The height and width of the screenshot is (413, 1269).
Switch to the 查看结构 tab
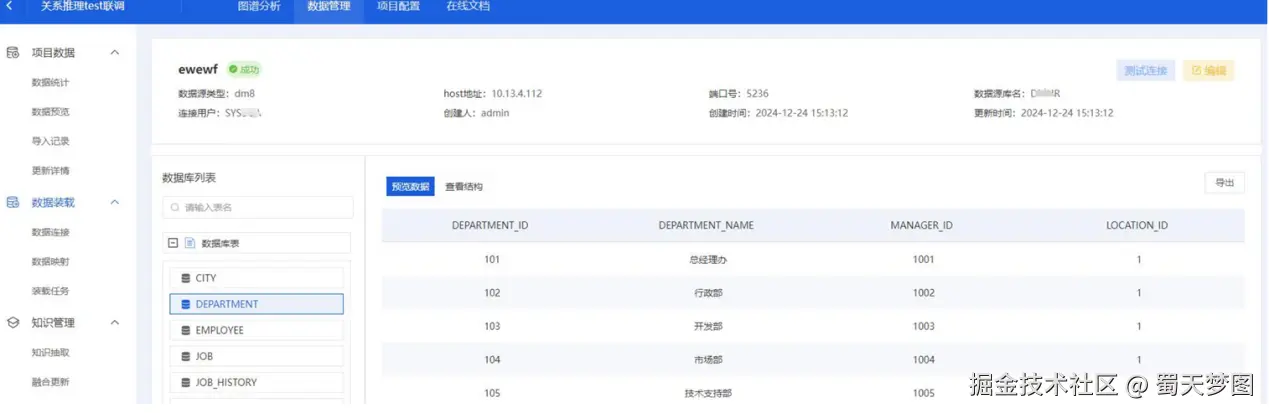464,187
